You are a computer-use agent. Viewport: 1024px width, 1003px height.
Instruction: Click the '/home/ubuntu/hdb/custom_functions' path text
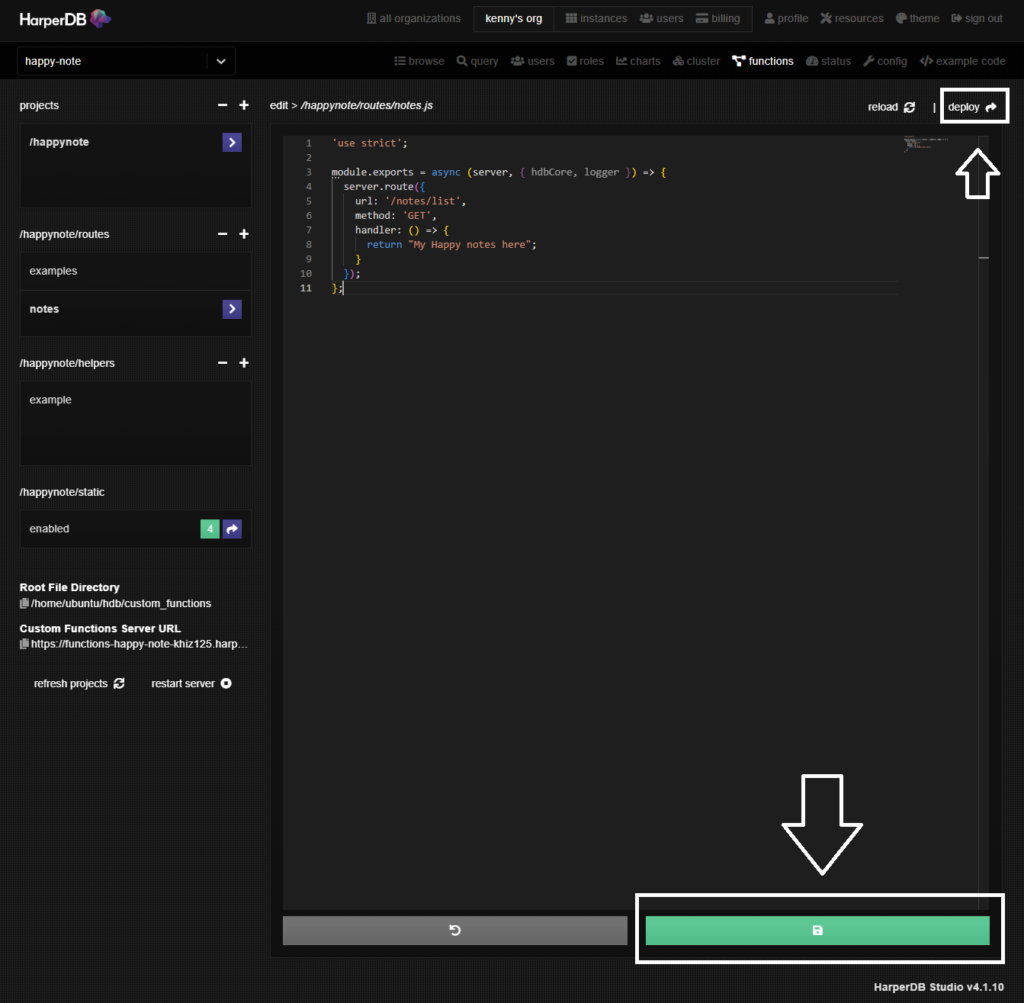coord(121,603)
